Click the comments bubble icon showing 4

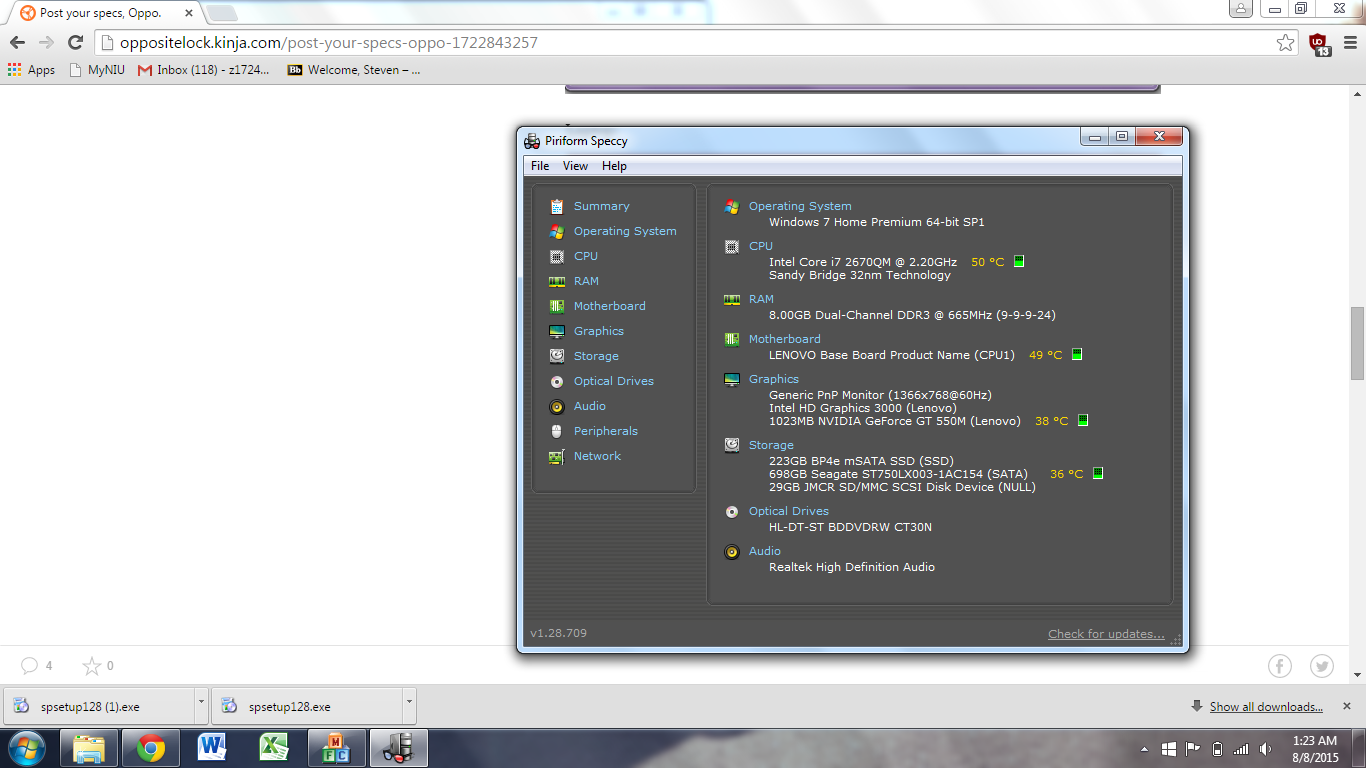[30, 665]
